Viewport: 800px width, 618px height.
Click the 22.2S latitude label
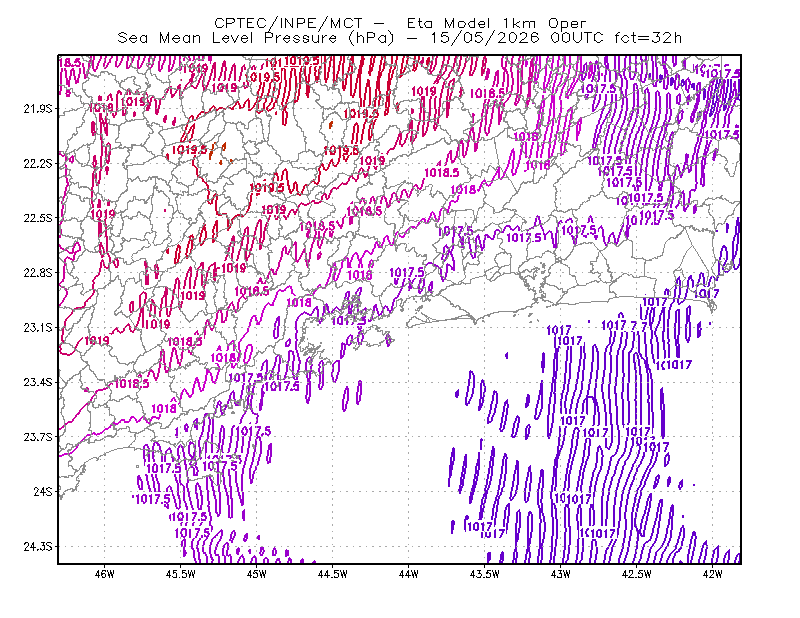[37, 163]
